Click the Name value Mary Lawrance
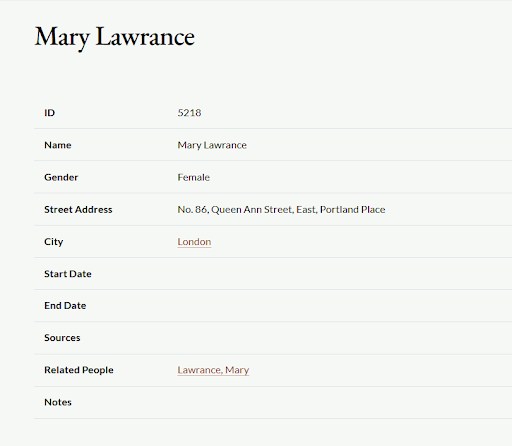 [x=212, y=145]
